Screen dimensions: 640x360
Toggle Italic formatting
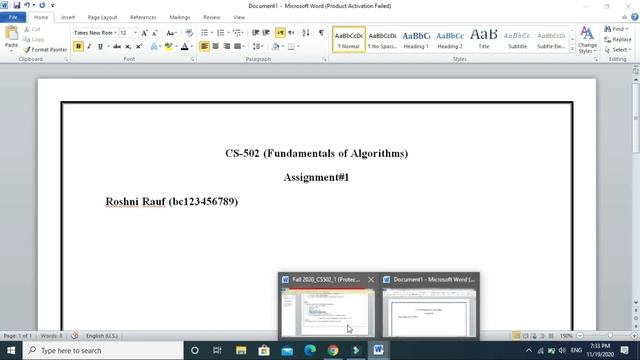point(89,46)
